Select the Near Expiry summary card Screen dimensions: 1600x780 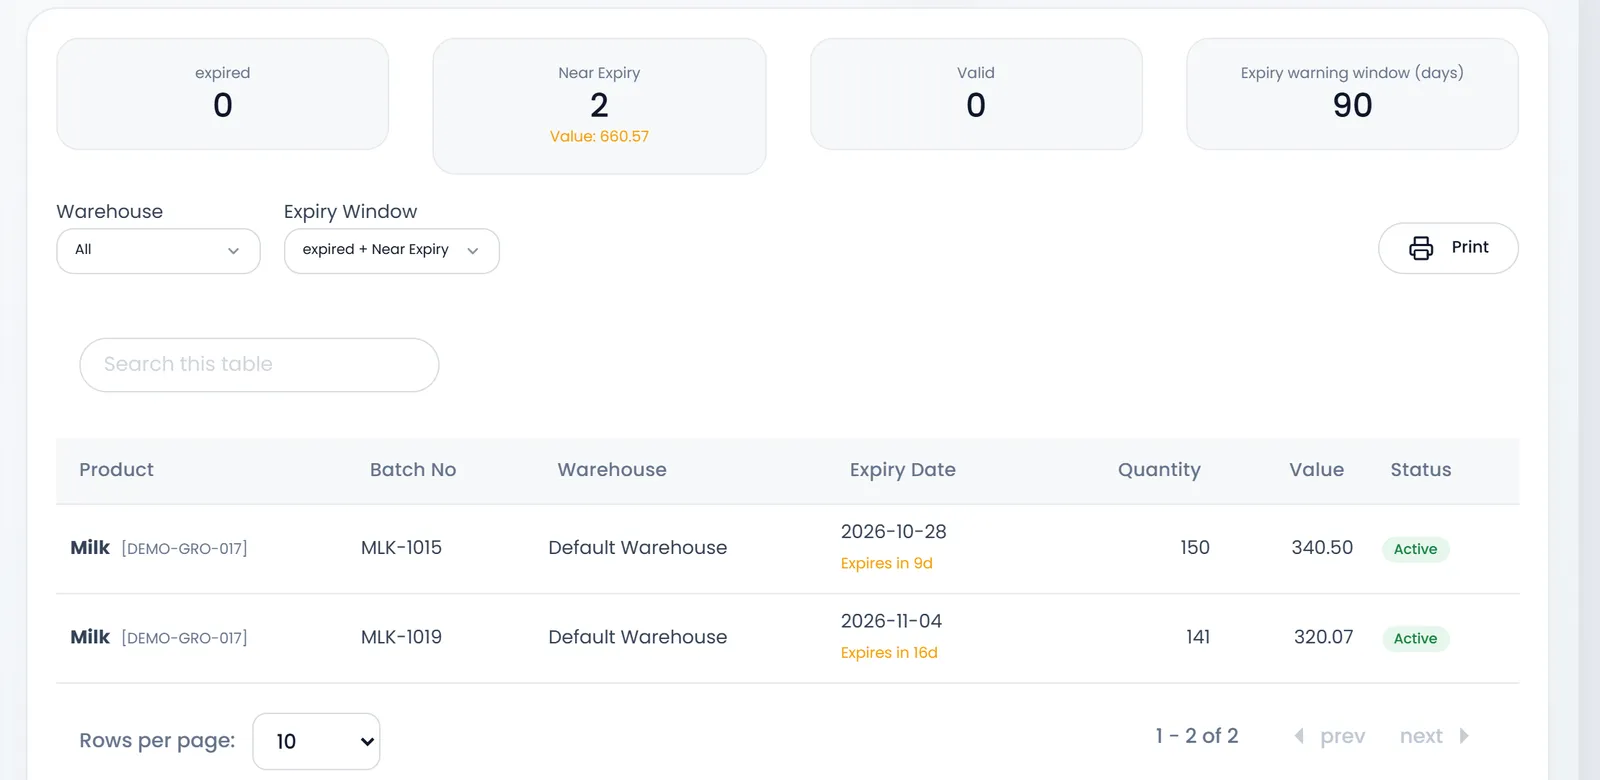[599, 106]
